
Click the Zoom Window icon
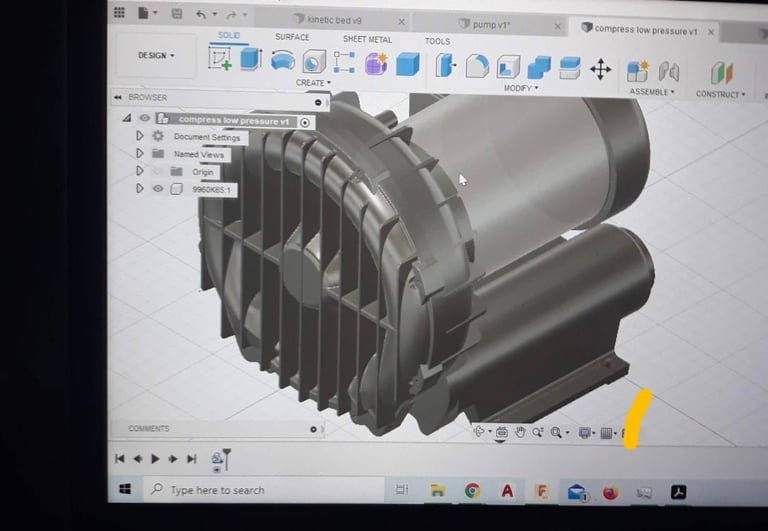coord(538,433)
